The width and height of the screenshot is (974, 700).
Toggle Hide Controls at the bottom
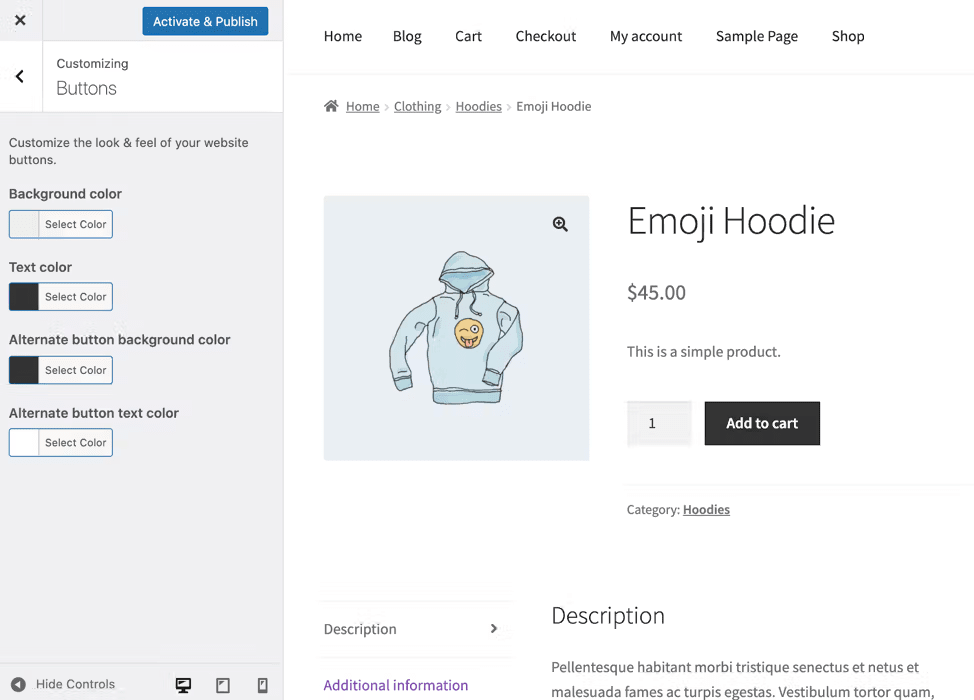(x=63, y=684)
